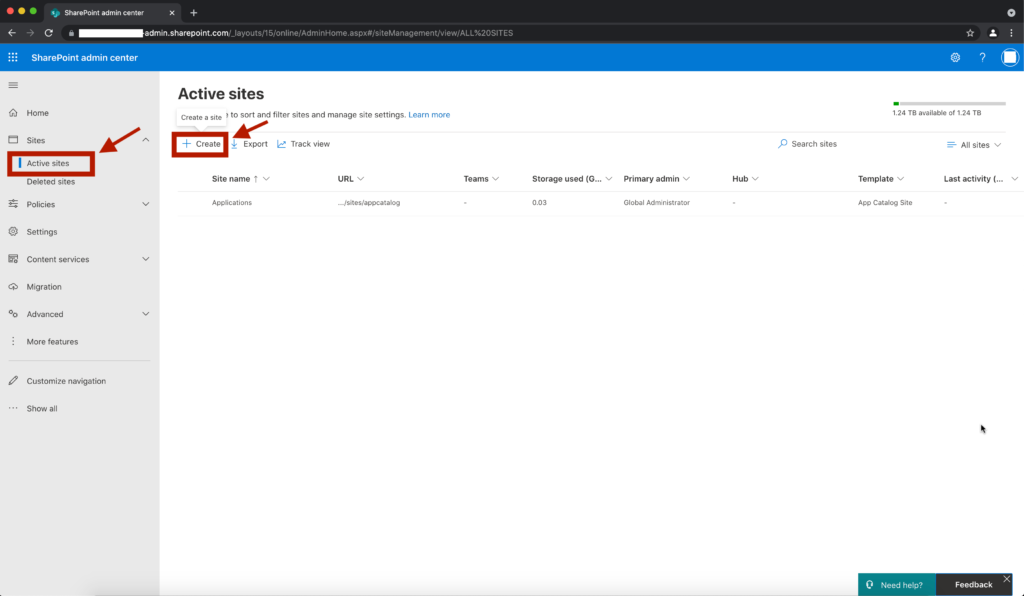Screen dimensions: 1024x596
Task: Open the Hub column dropdown
Action: (755, 179)
